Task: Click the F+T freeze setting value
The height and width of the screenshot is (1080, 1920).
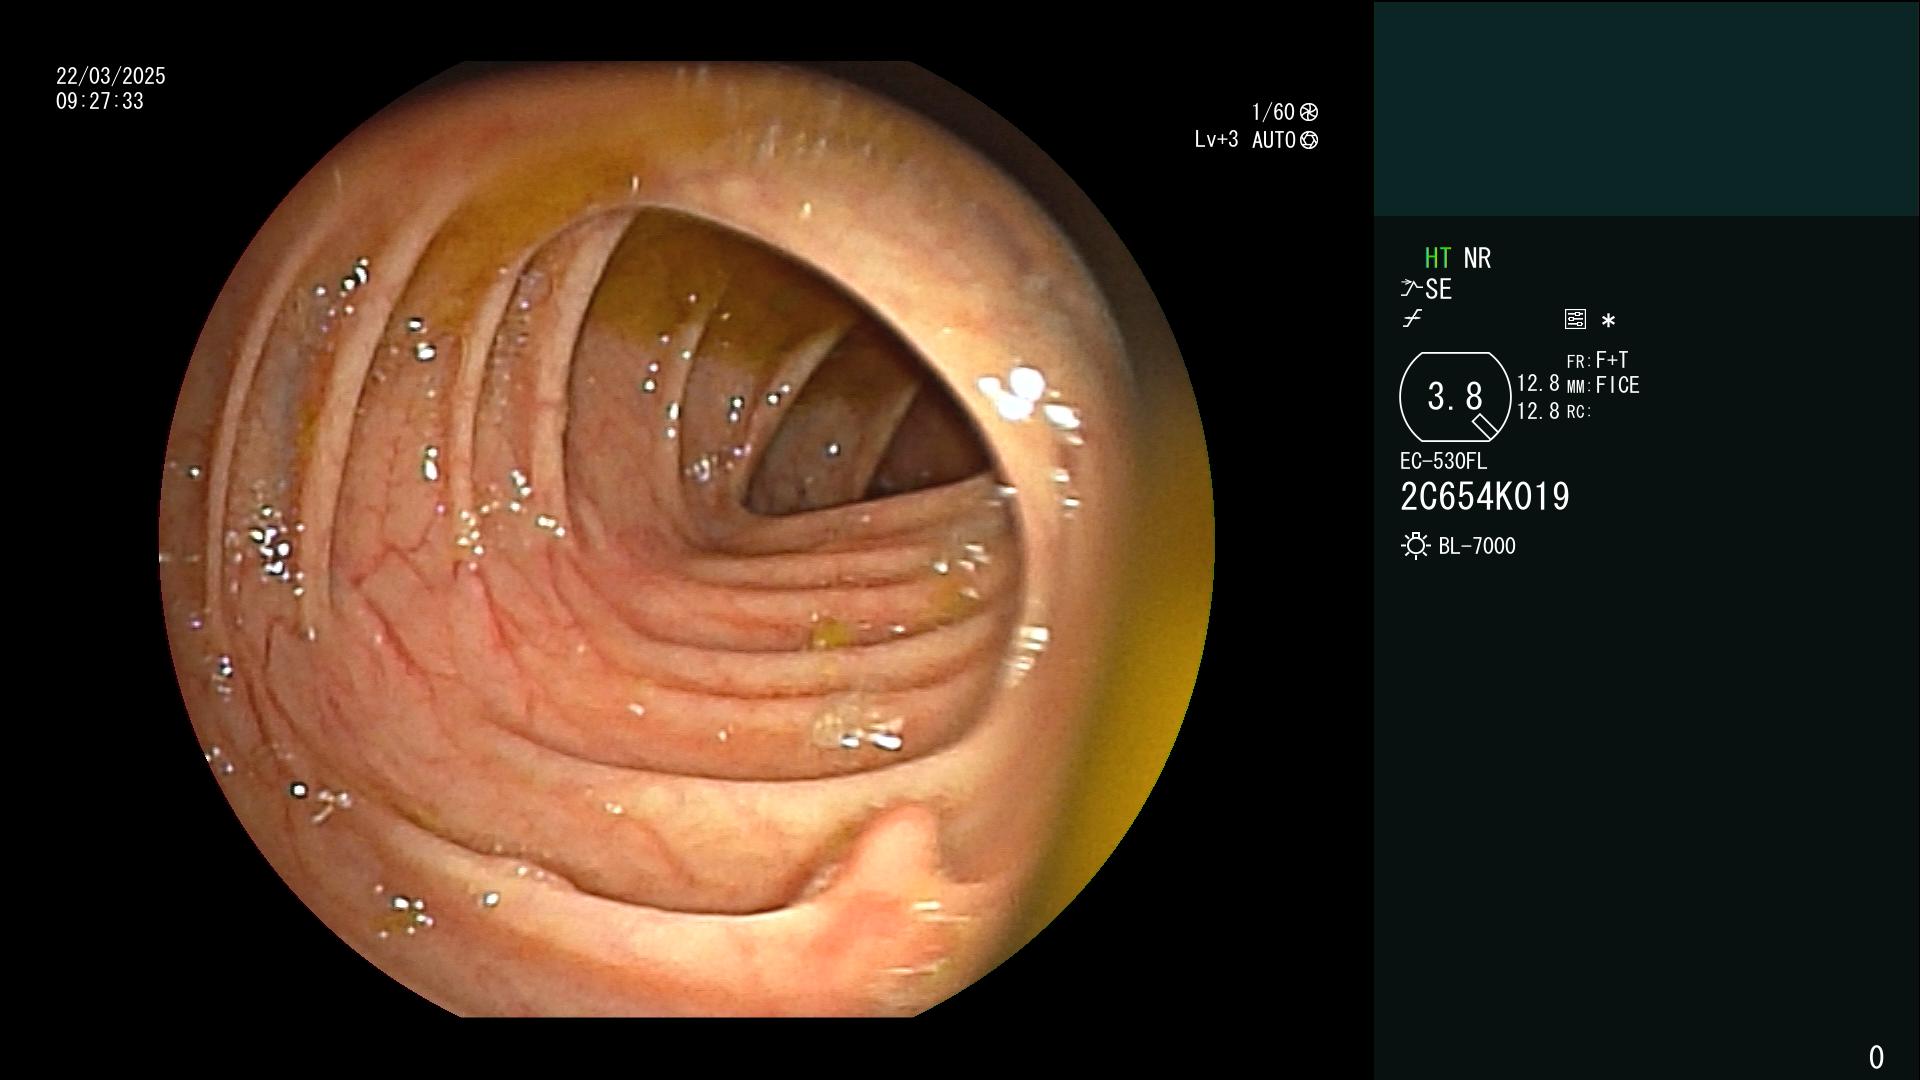Action: [x=1612, y=359]
